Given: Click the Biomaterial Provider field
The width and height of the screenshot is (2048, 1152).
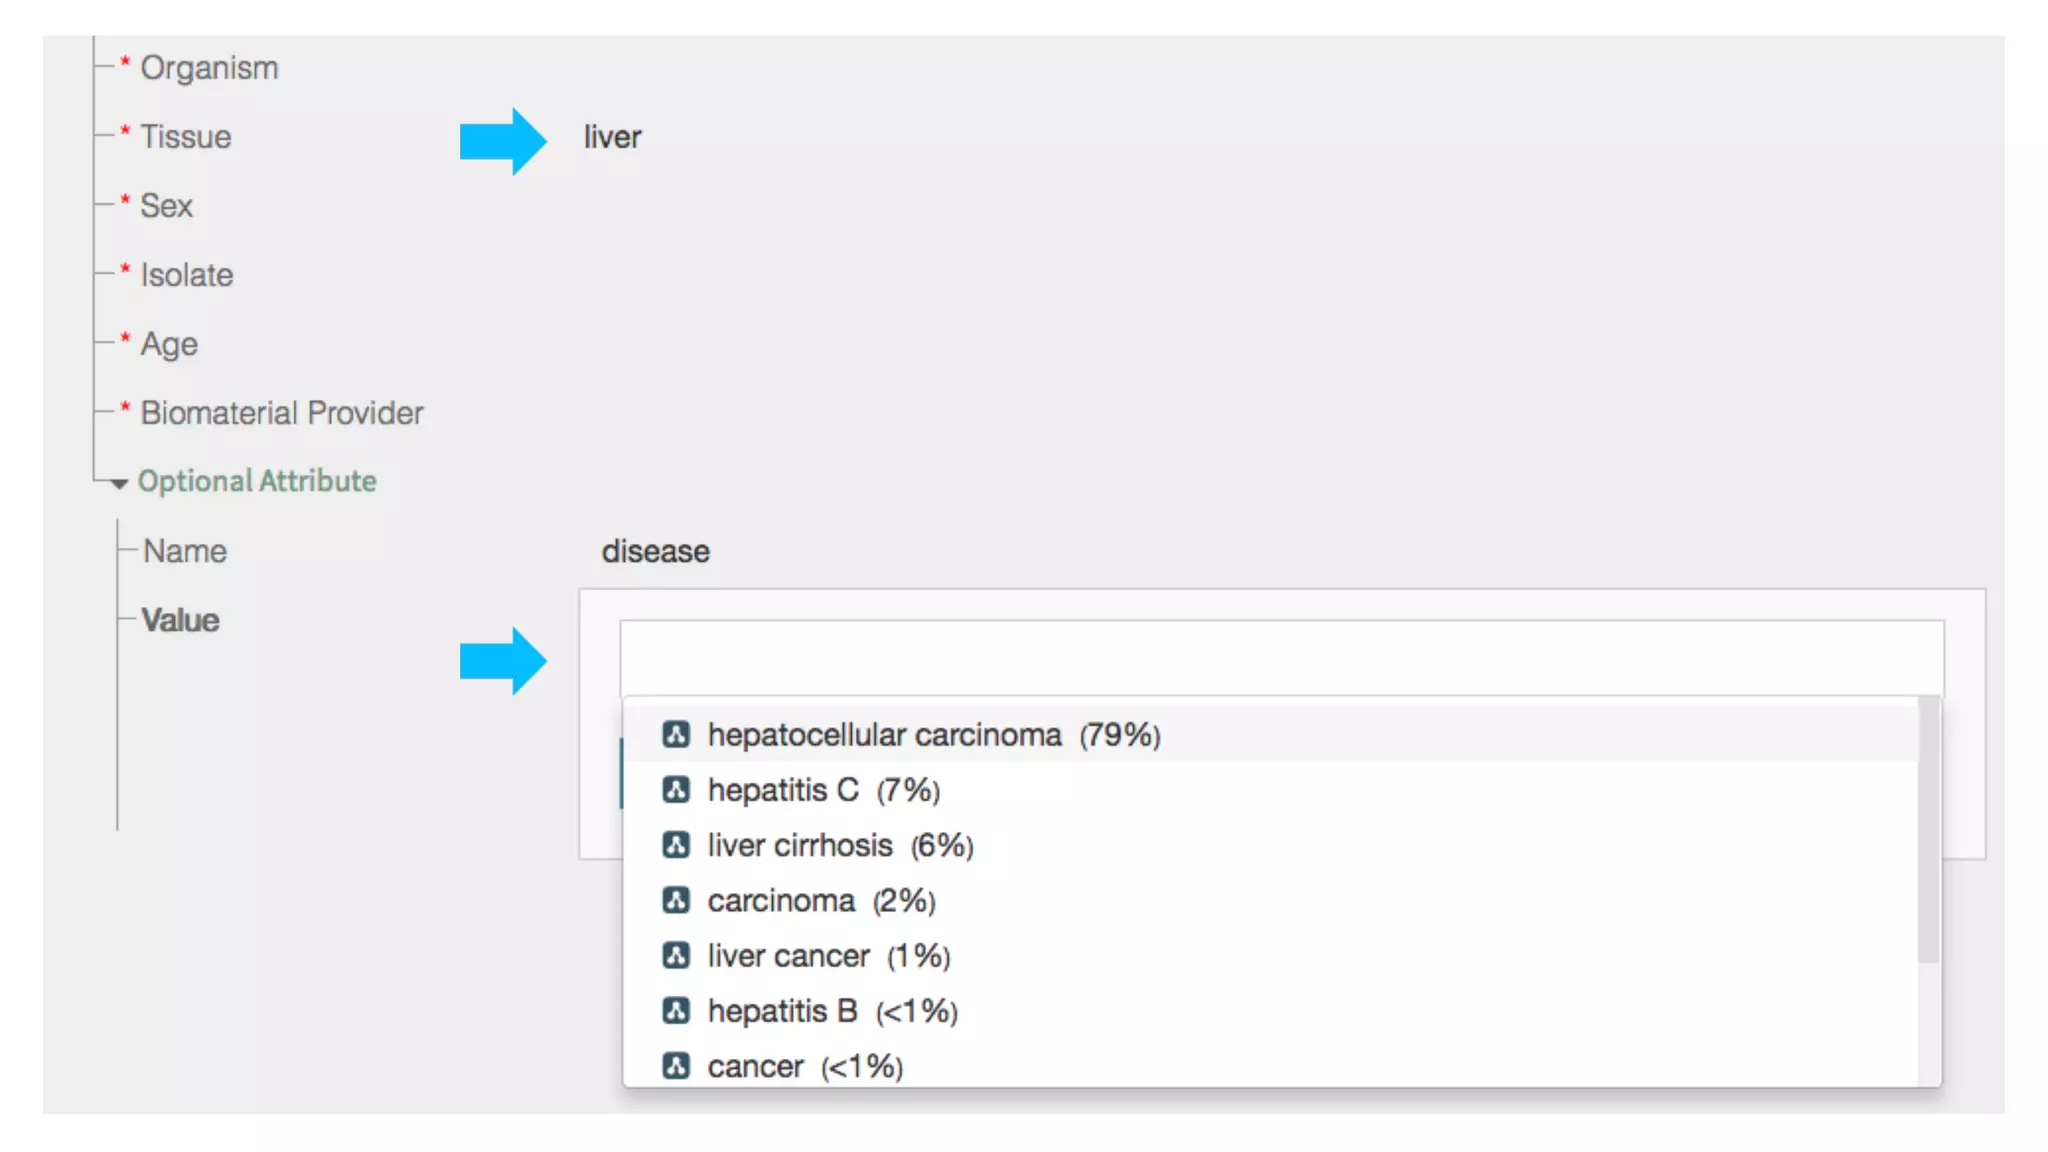Looking at the screenshot, I should pos(282,413).
